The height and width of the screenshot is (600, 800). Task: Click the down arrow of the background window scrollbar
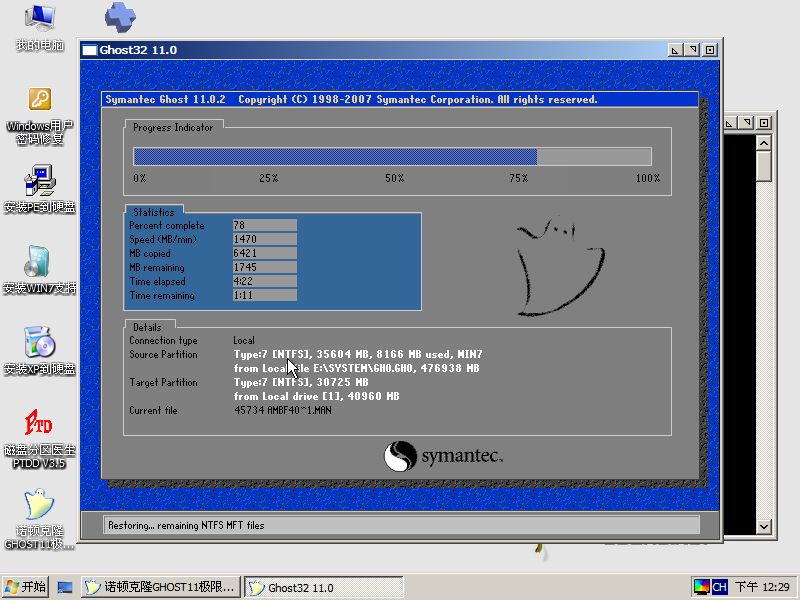(x=763, y=527)
